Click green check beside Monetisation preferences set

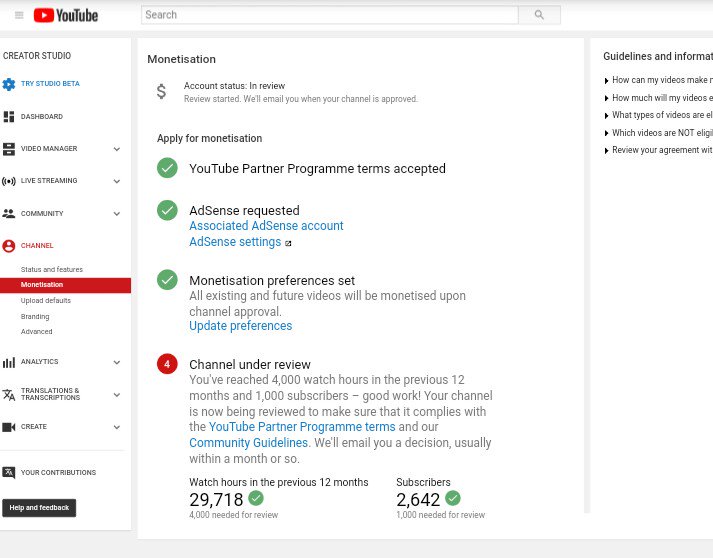167,280
